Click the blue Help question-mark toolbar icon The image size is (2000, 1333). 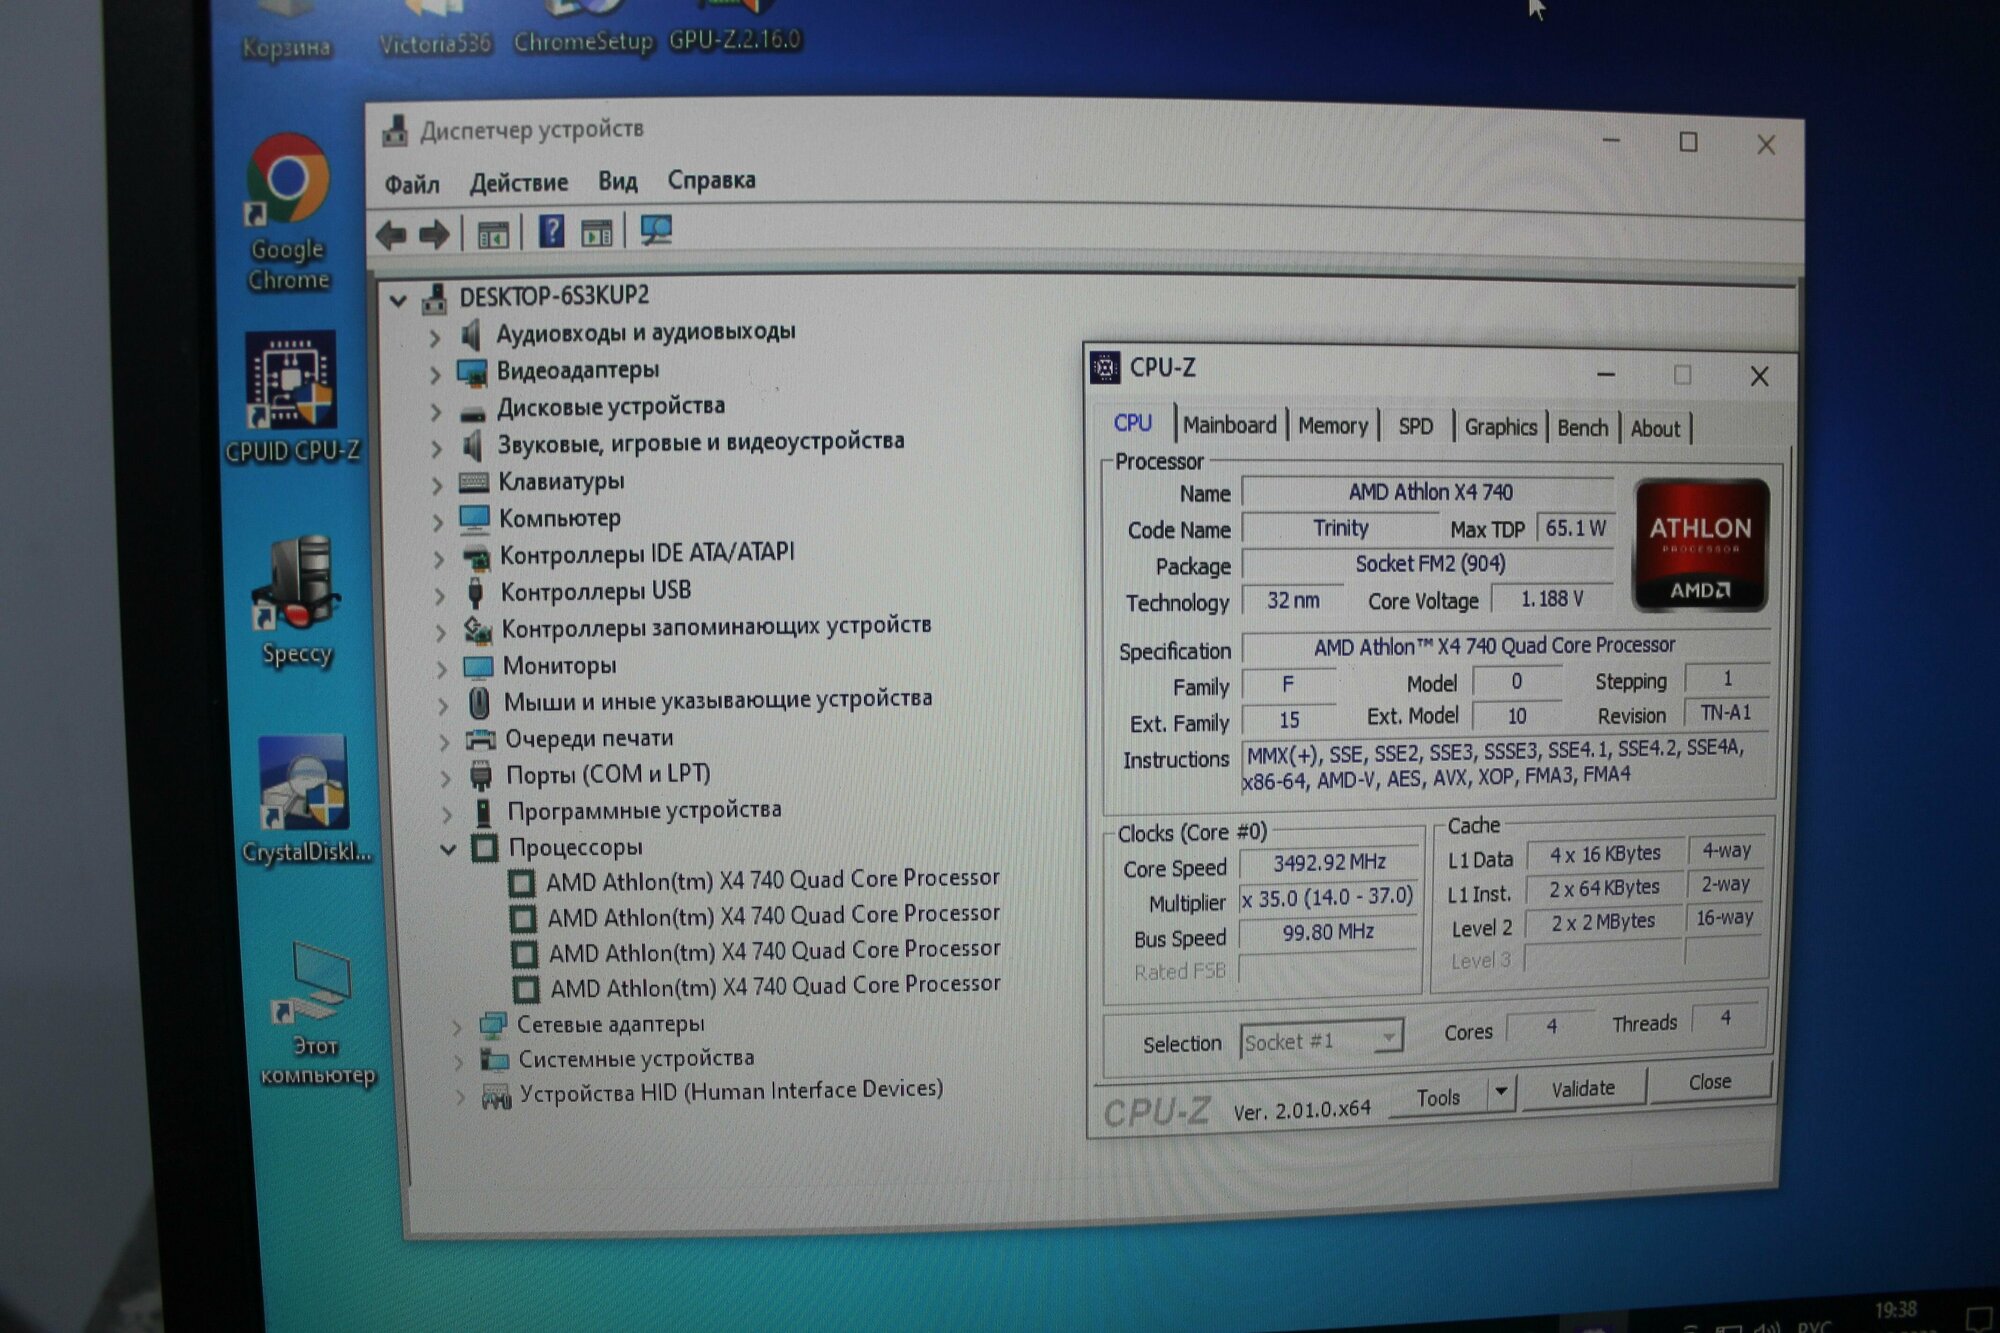tap(551, 232)
